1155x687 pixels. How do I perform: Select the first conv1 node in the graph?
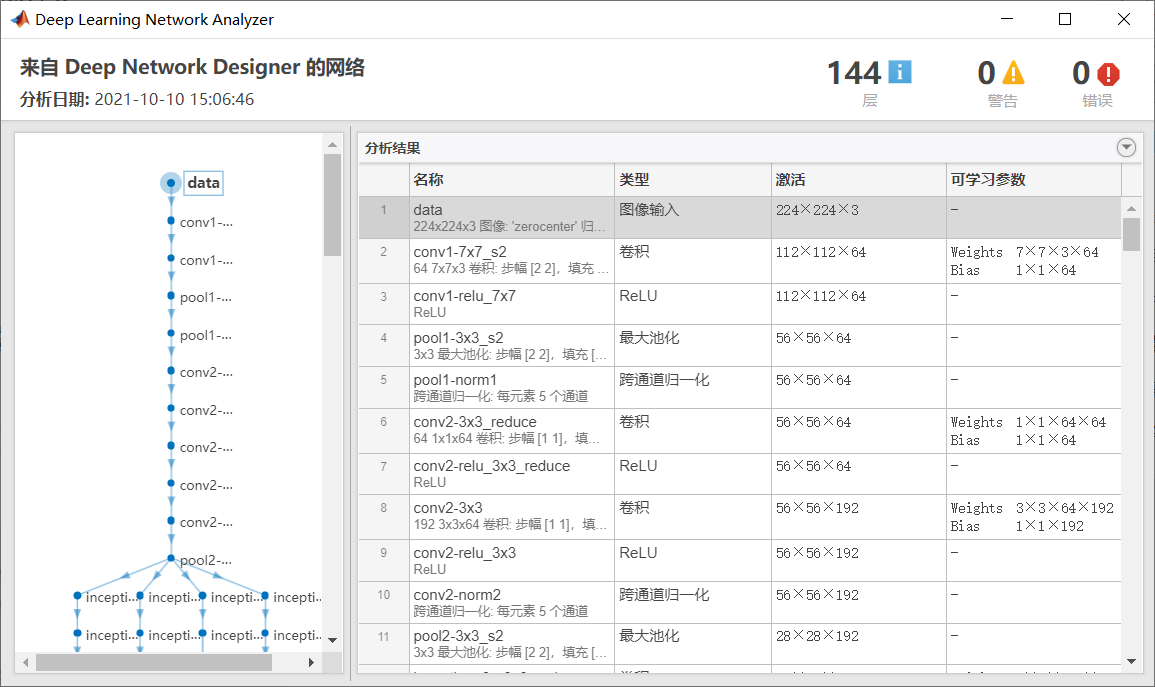click(171, 221)
